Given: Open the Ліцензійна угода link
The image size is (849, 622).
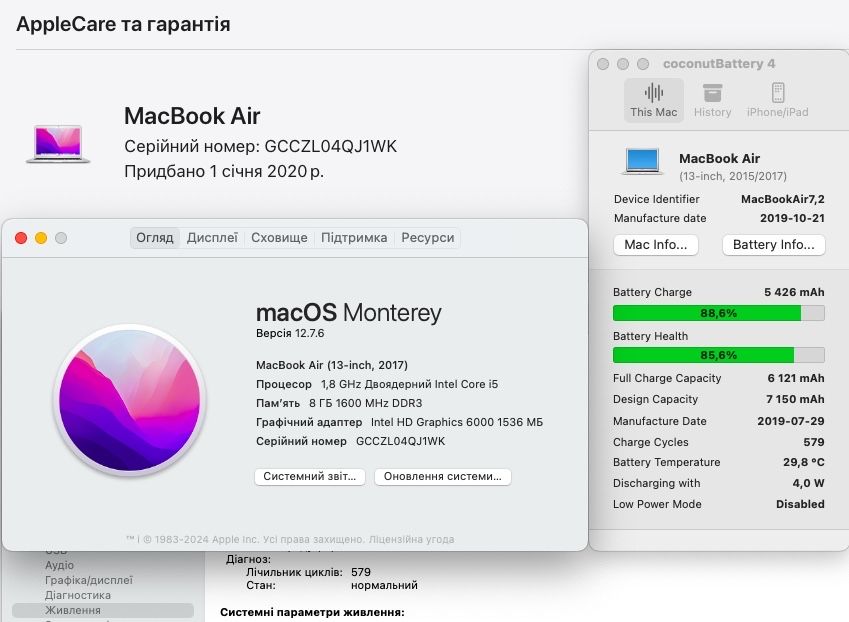Looking at the screenshot, I should click(x=412, y=539).
